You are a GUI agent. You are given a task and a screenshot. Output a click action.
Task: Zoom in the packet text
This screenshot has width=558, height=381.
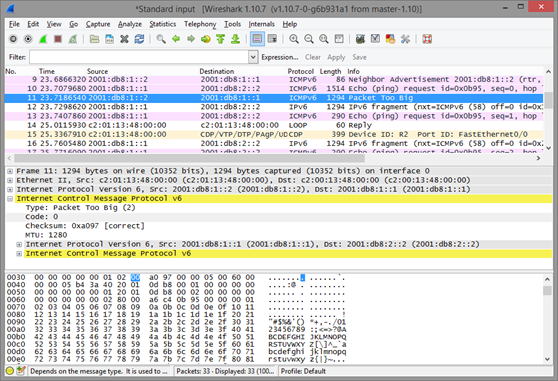(x=294, y=39)
